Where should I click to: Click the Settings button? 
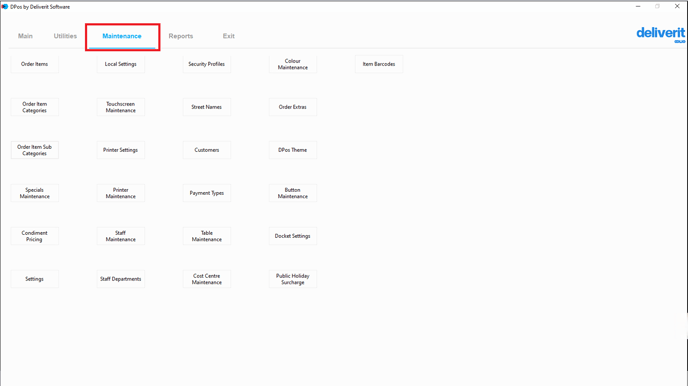tap(35, 279)
